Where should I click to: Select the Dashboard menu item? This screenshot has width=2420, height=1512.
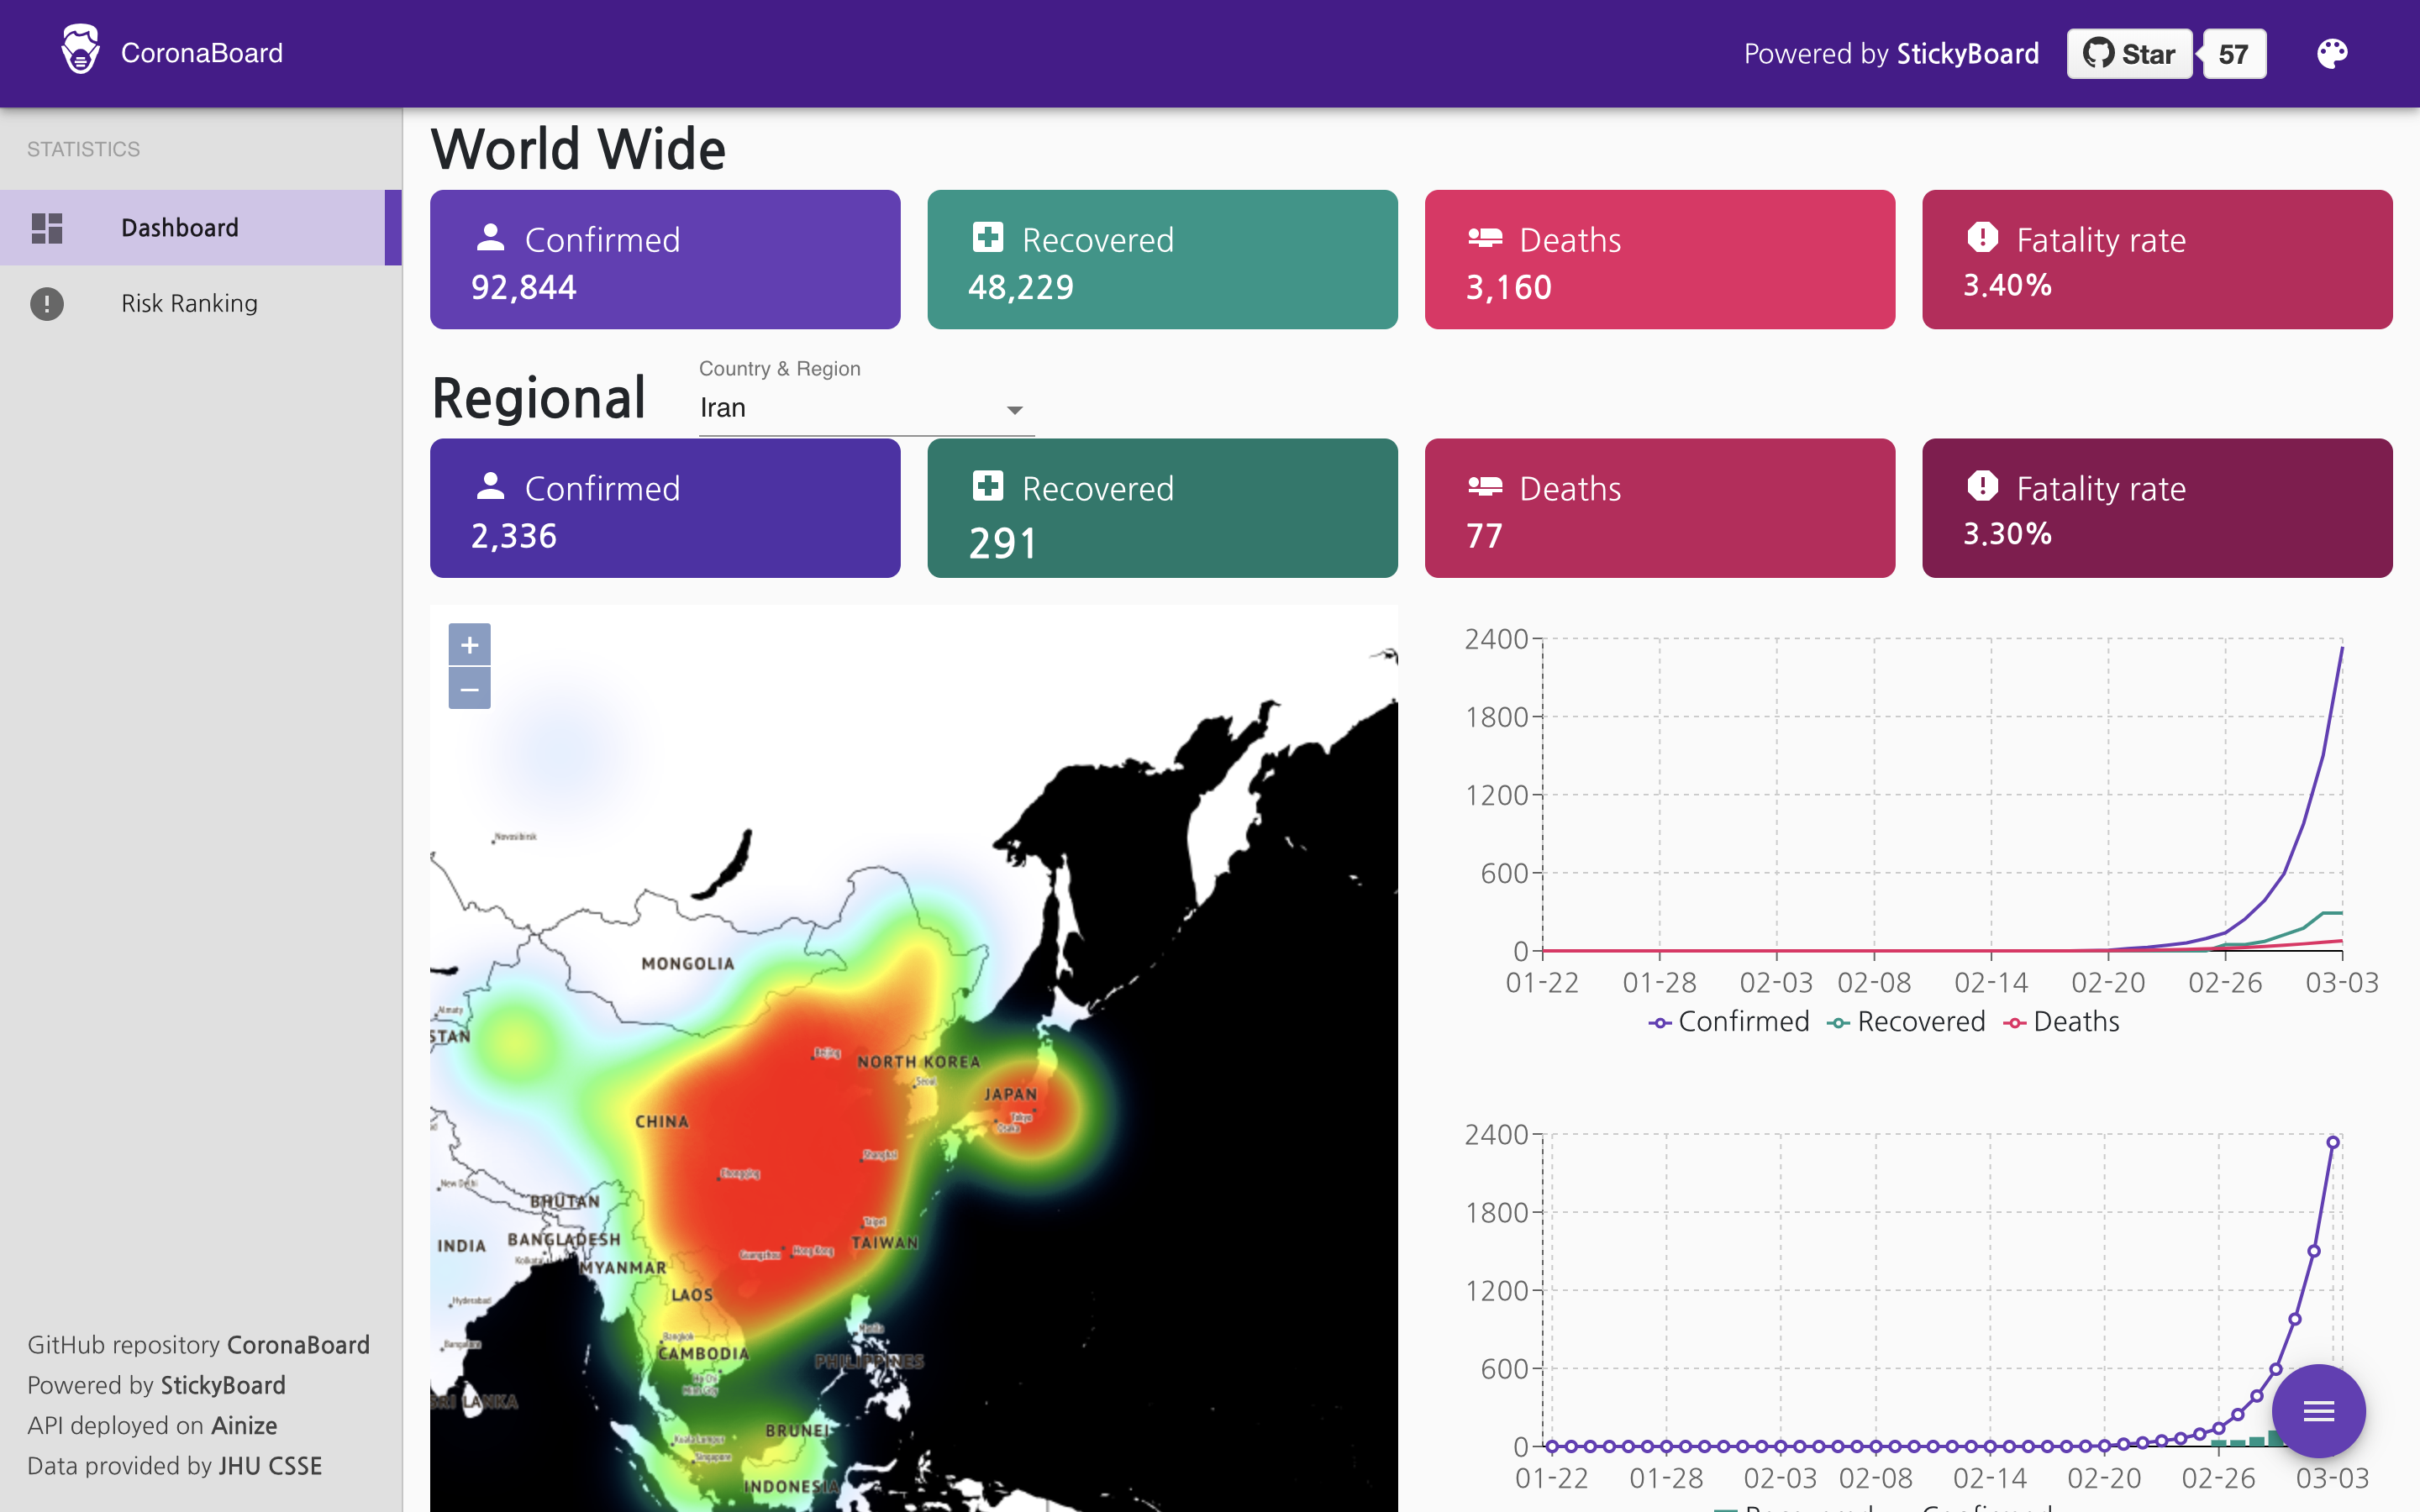click(x=180, y=228)
